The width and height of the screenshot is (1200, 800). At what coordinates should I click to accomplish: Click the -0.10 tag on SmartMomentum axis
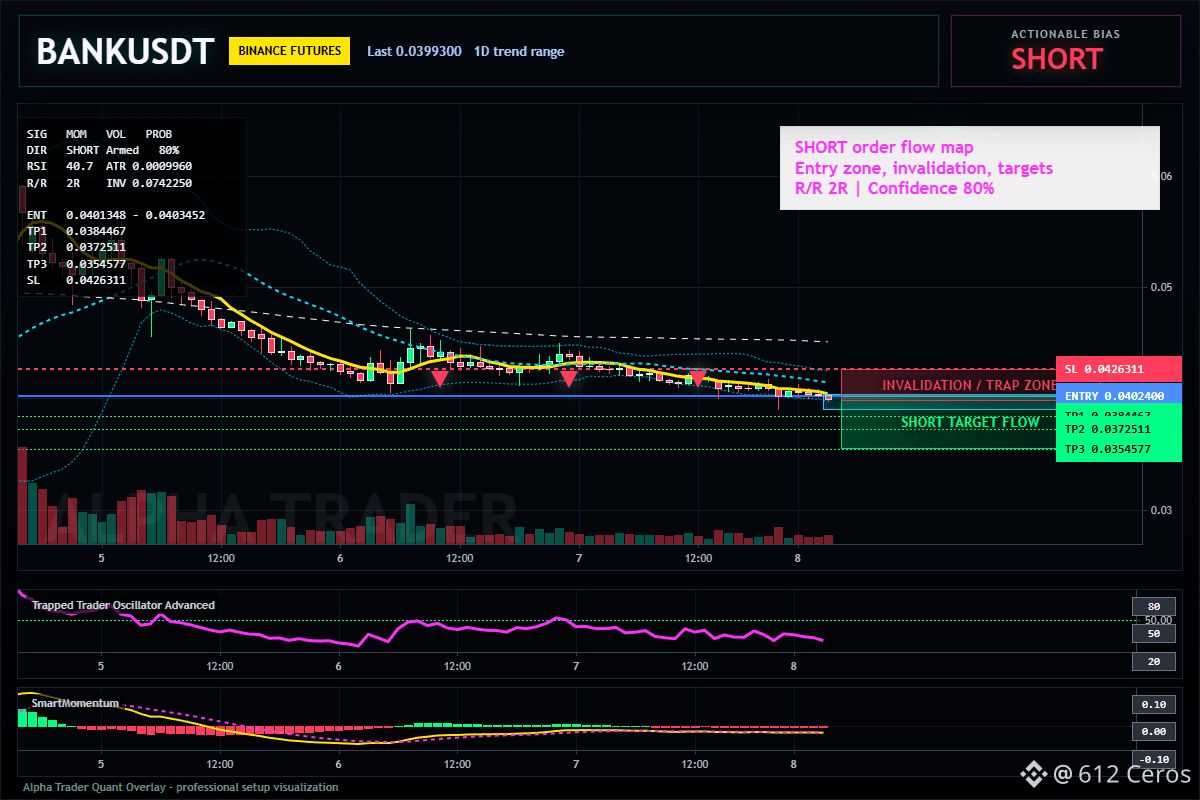coord(1153,759)
